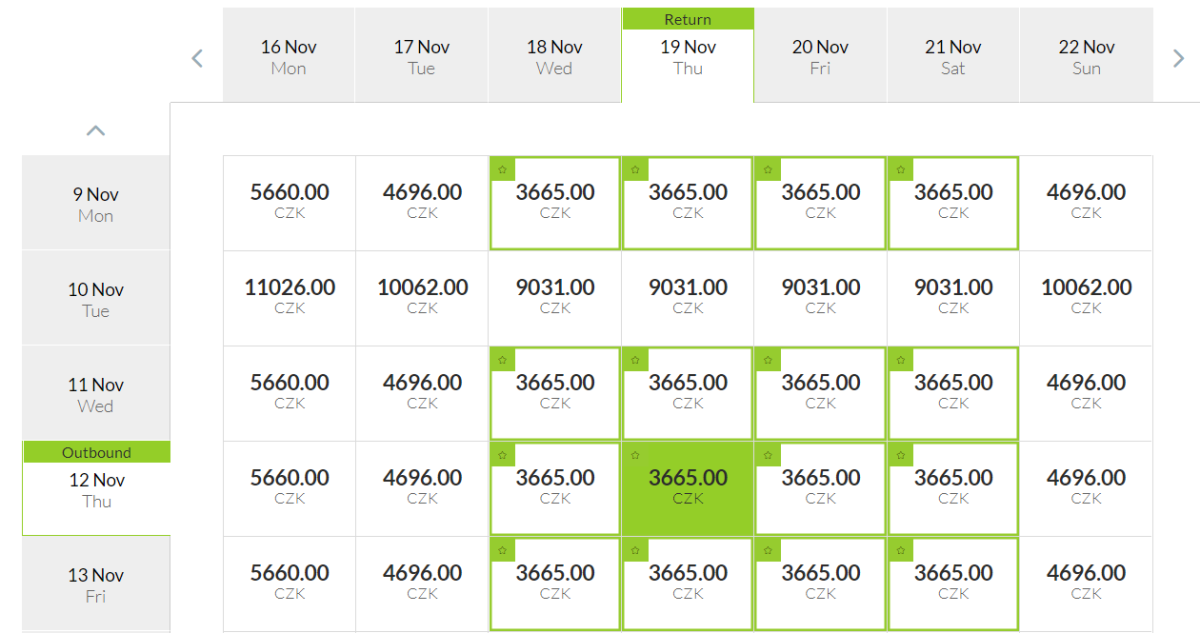
Task: Select highlighted 3665.00 CZK 12 Nov–19 Nov fare
Action: coord(688,487)
